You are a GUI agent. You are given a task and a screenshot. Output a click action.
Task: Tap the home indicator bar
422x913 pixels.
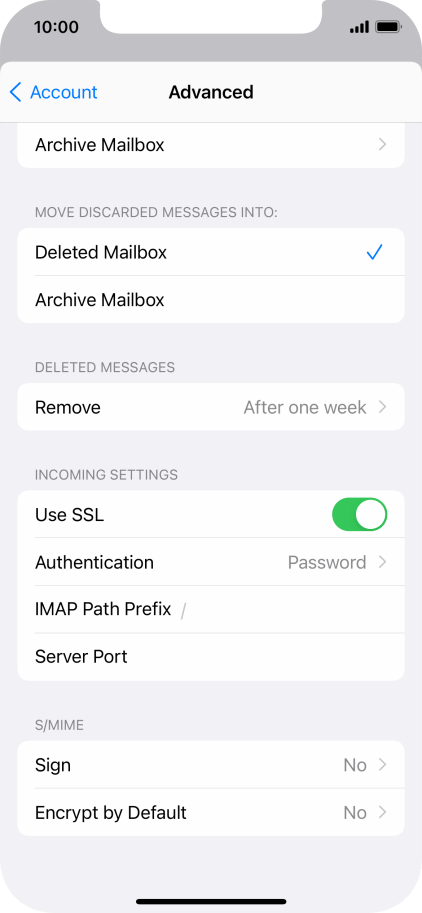point(211,901)
